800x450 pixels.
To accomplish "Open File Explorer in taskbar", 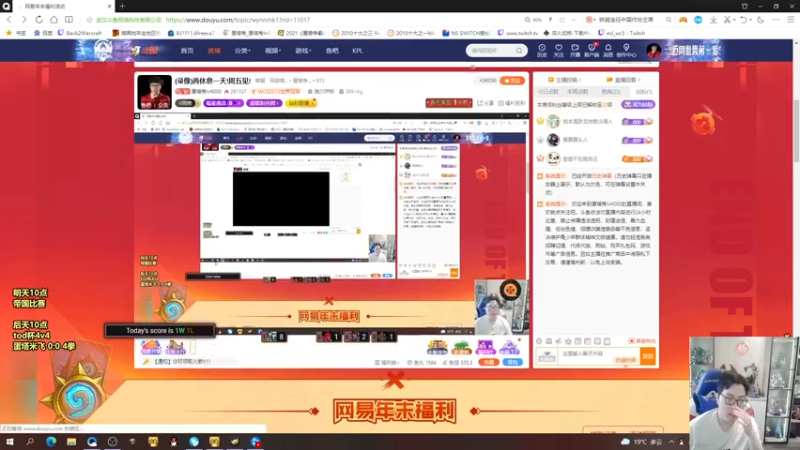I will point(71,442).
